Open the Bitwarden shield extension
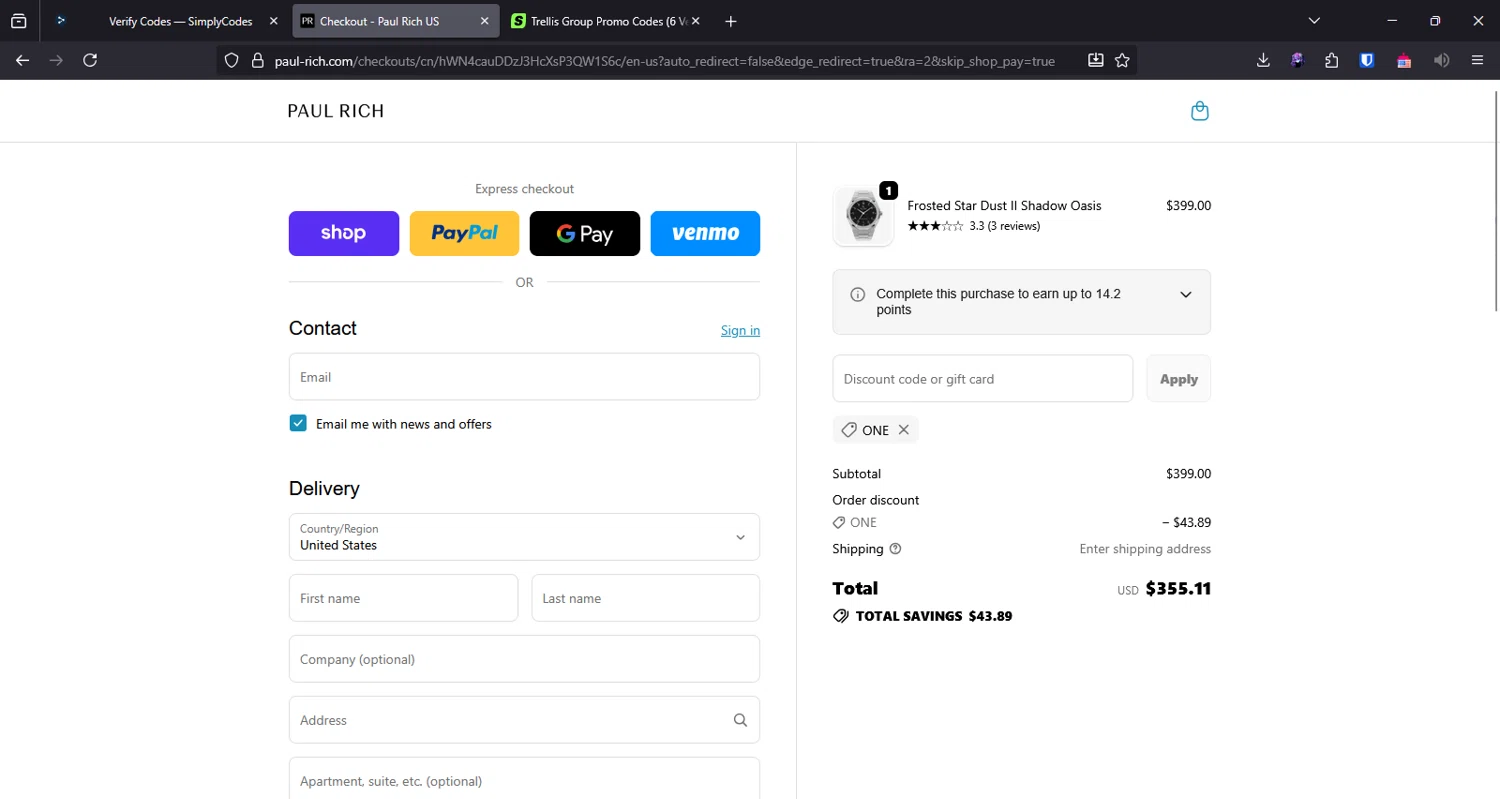Viewport: 1500px width, 799px height. point(1366,60)
